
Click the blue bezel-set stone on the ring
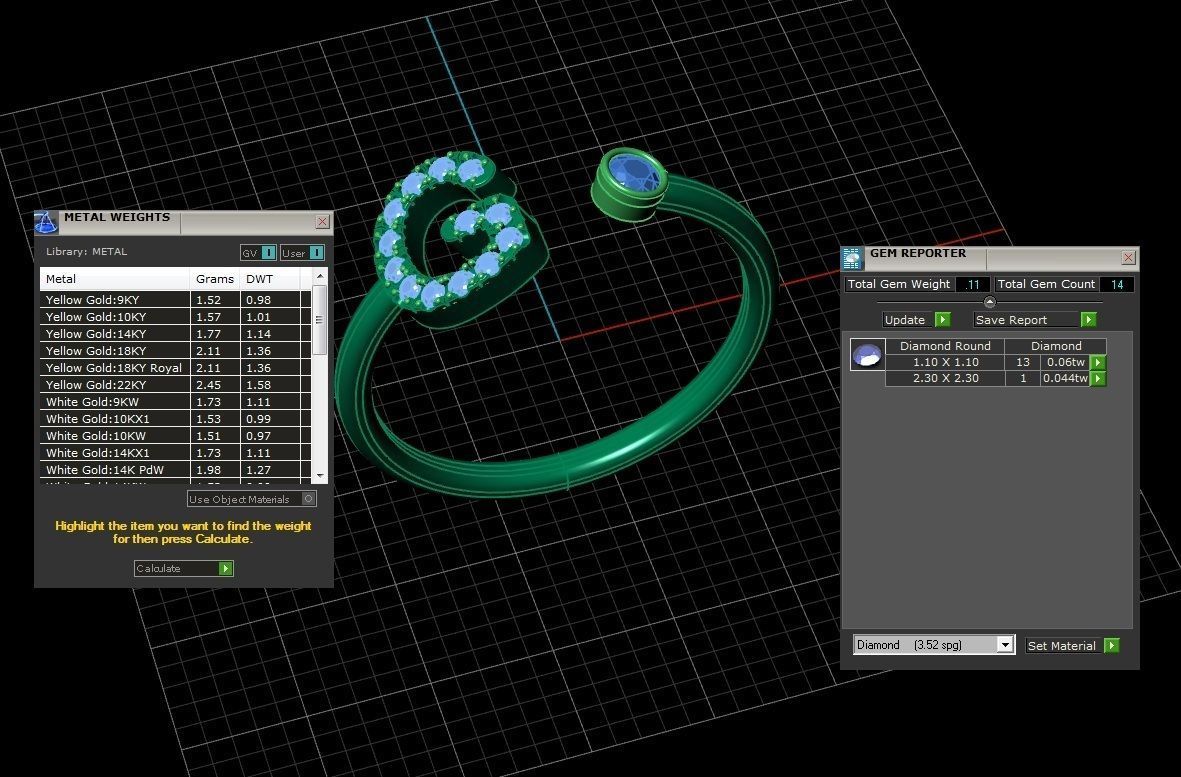tap(634, 173)
